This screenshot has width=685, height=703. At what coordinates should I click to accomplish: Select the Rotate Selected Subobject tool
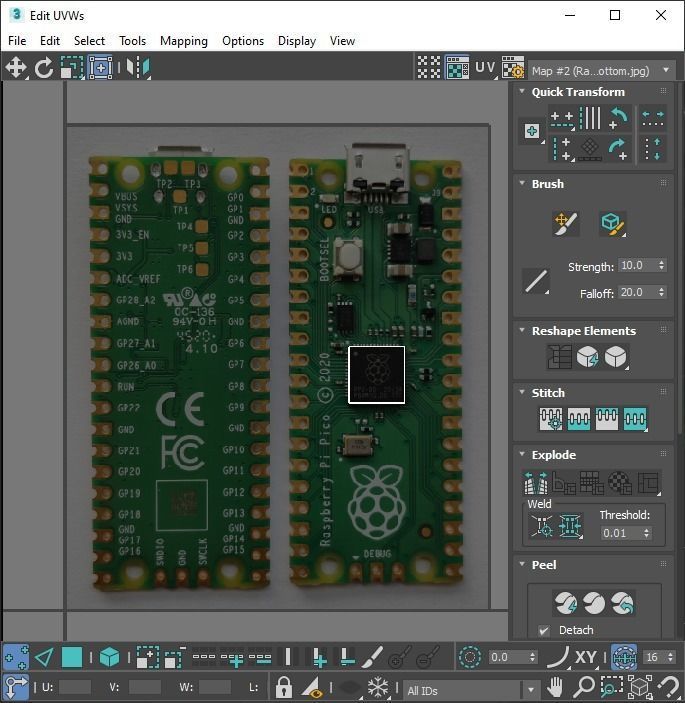pyautogui.click(x=43, y=68)
